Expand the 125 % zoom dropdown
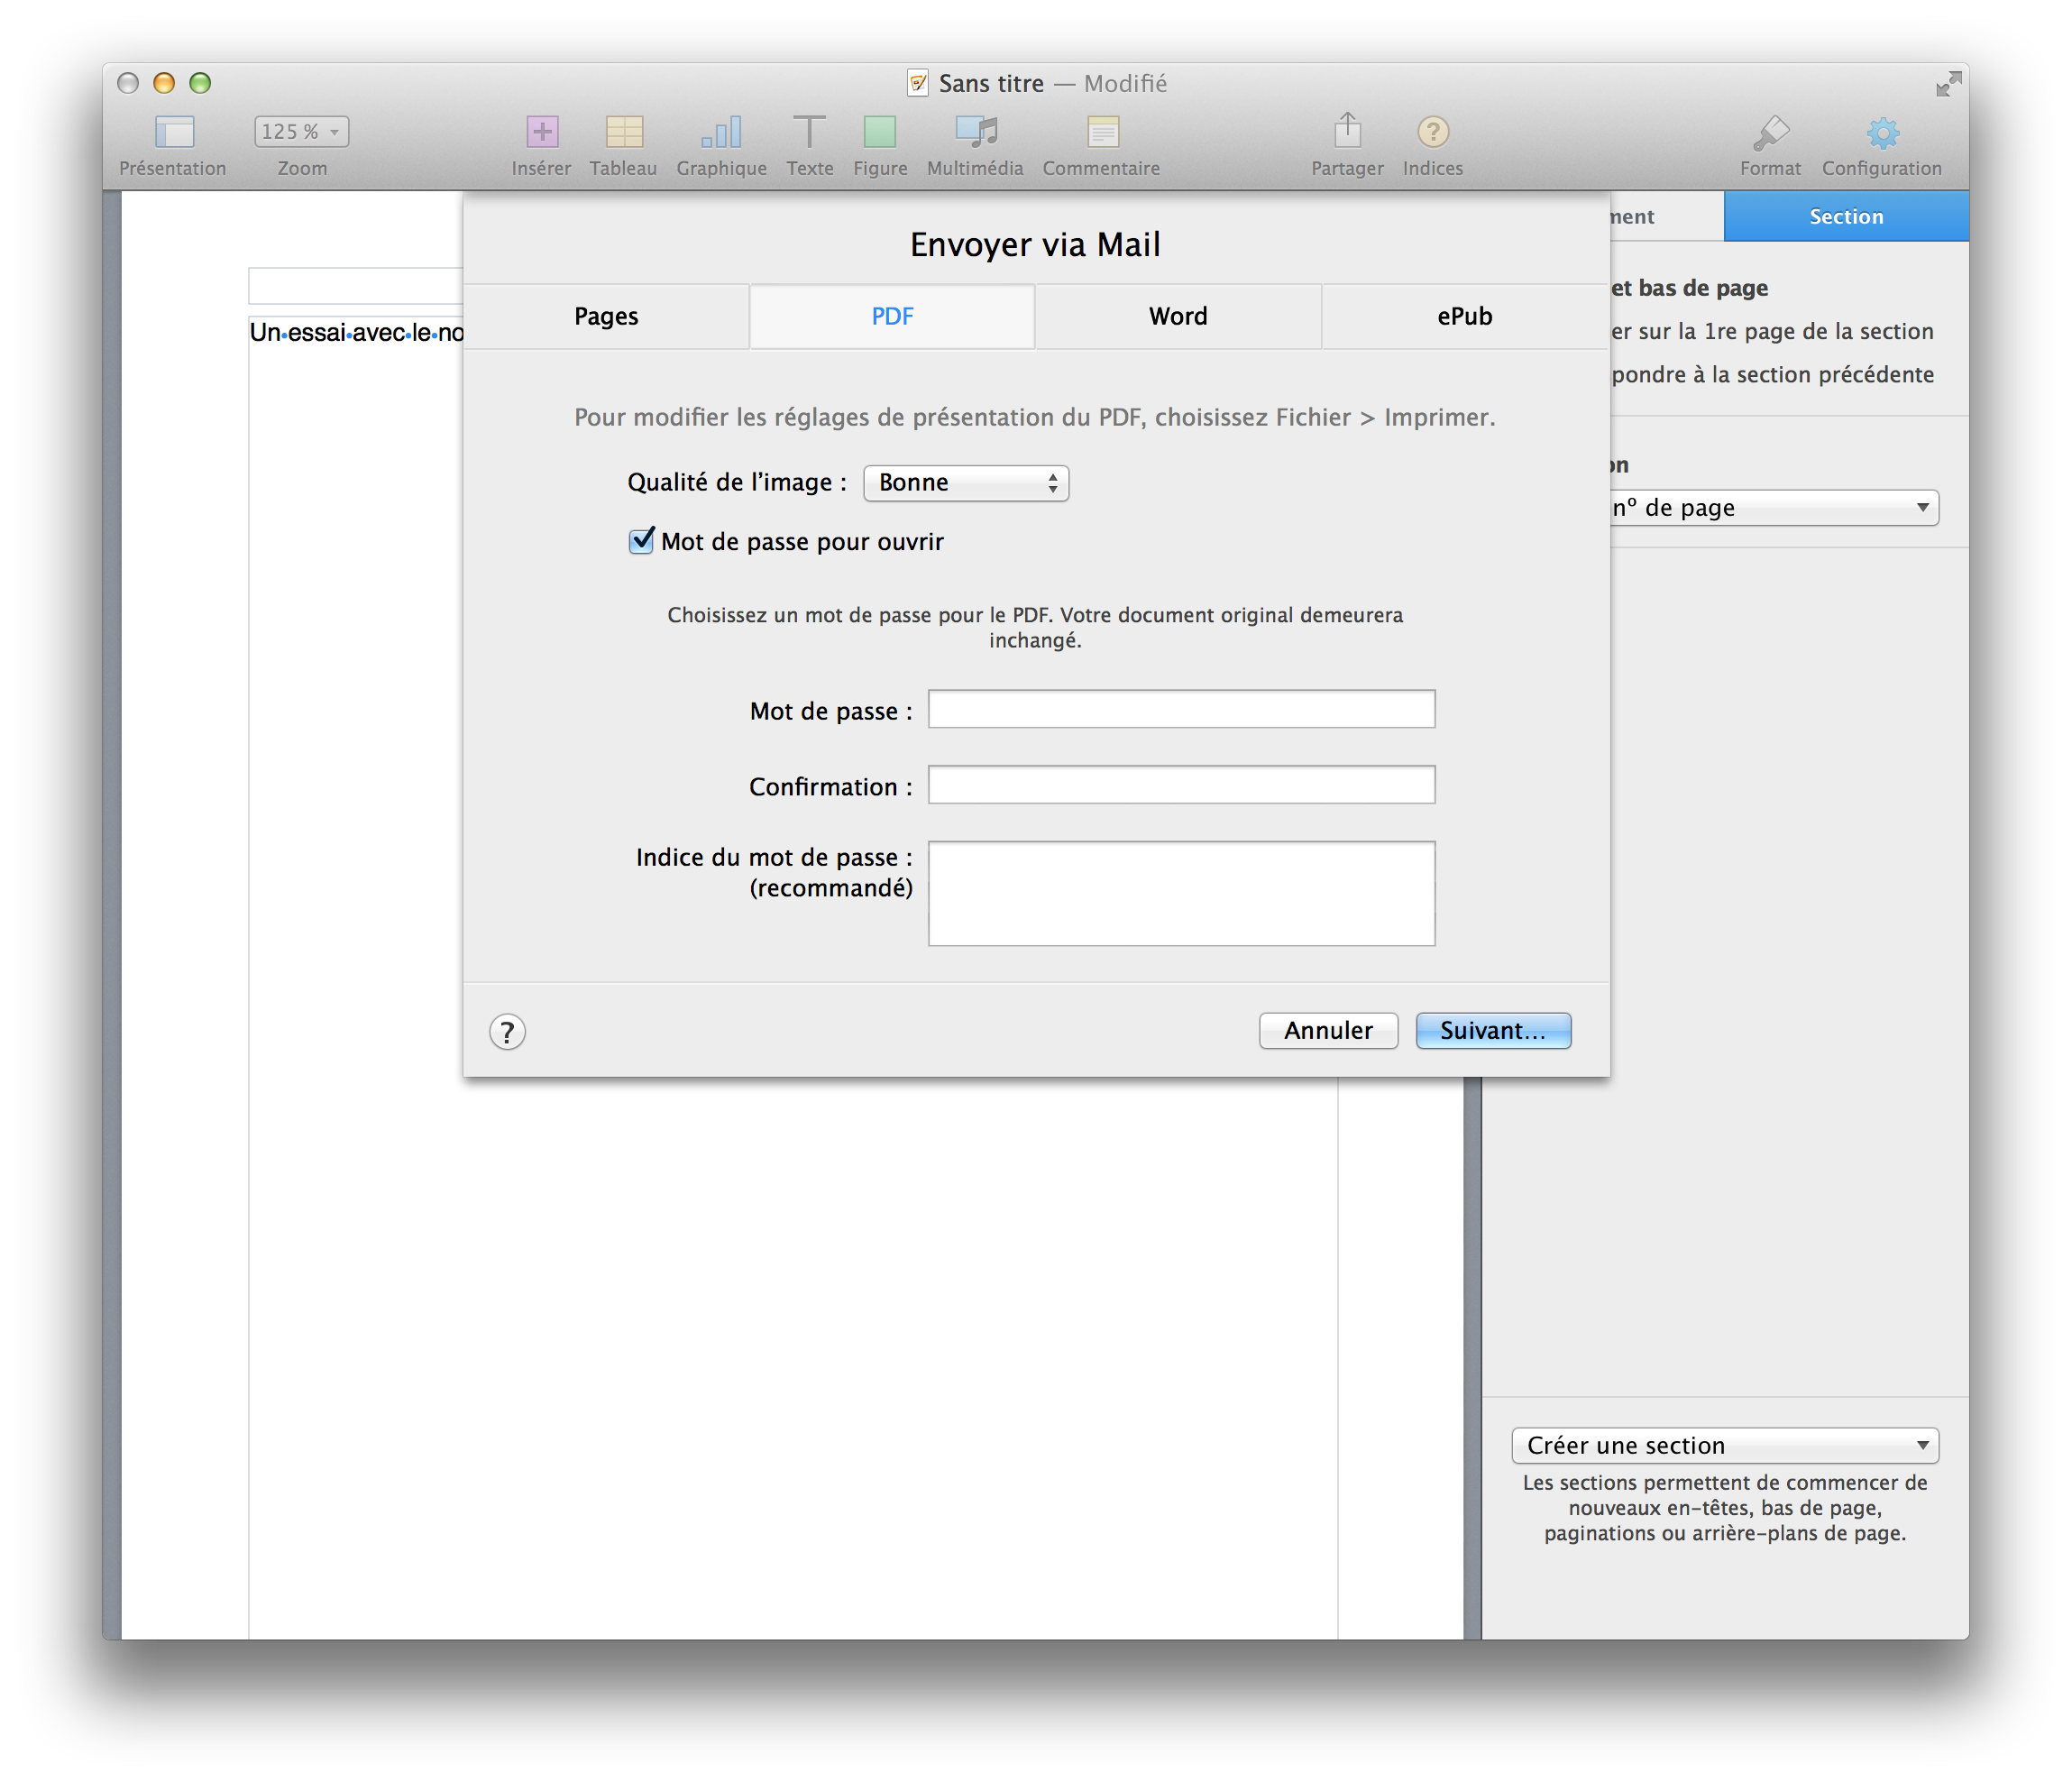The height and width of the screenshot is (1782, 2072). (301, 132)
